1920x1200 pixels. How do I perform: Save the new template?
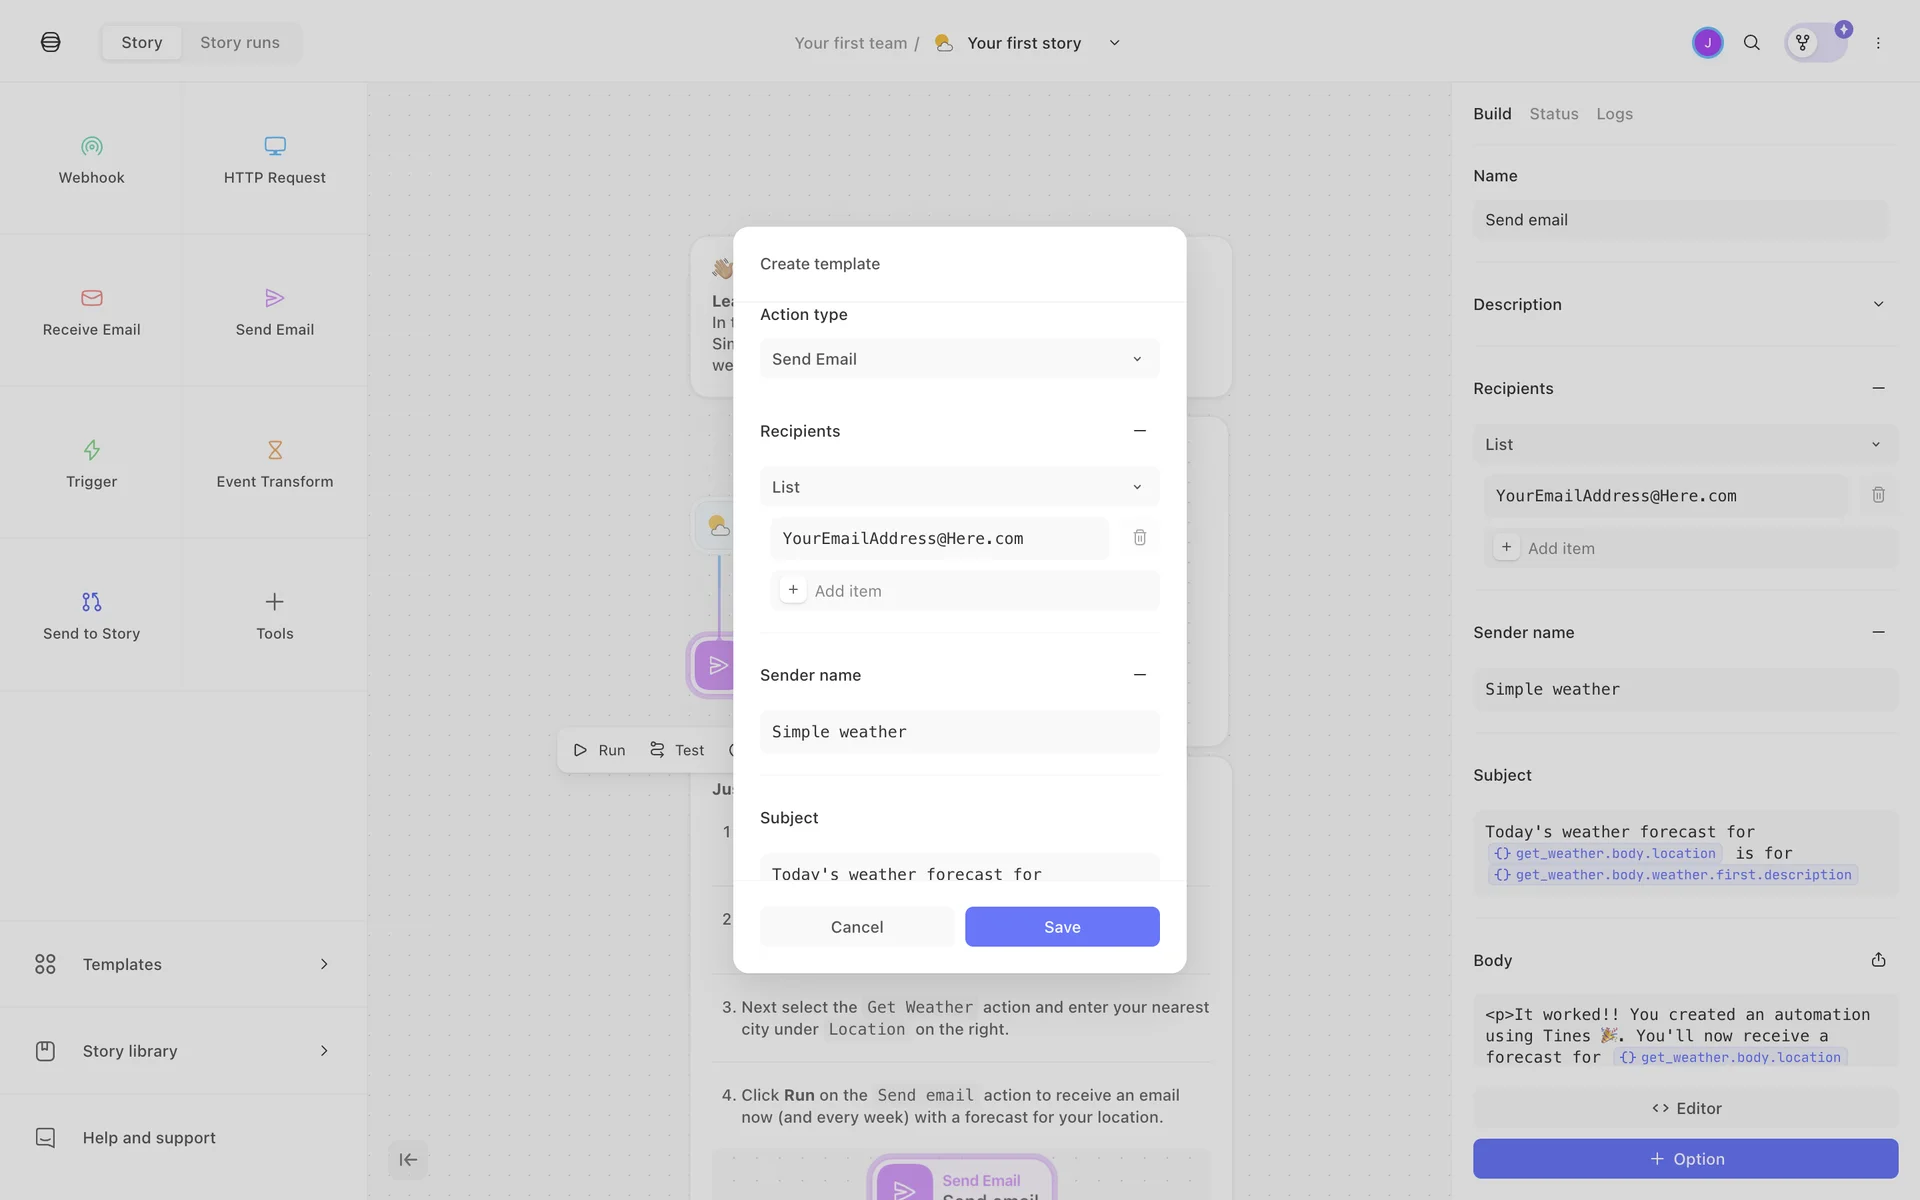click(x=1061, y=927)
